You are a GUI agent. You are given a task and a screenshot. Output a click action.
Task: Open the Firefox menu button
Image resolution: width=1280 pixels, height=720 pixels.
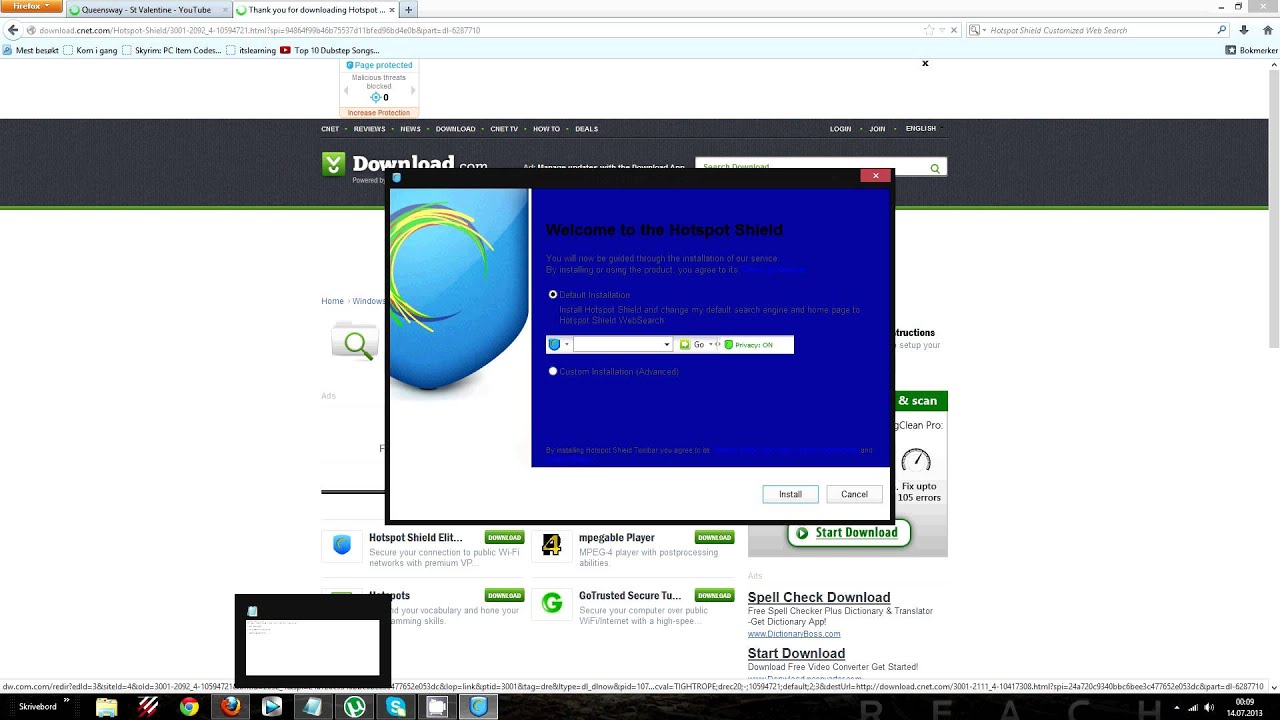click(x=32, y=6)
